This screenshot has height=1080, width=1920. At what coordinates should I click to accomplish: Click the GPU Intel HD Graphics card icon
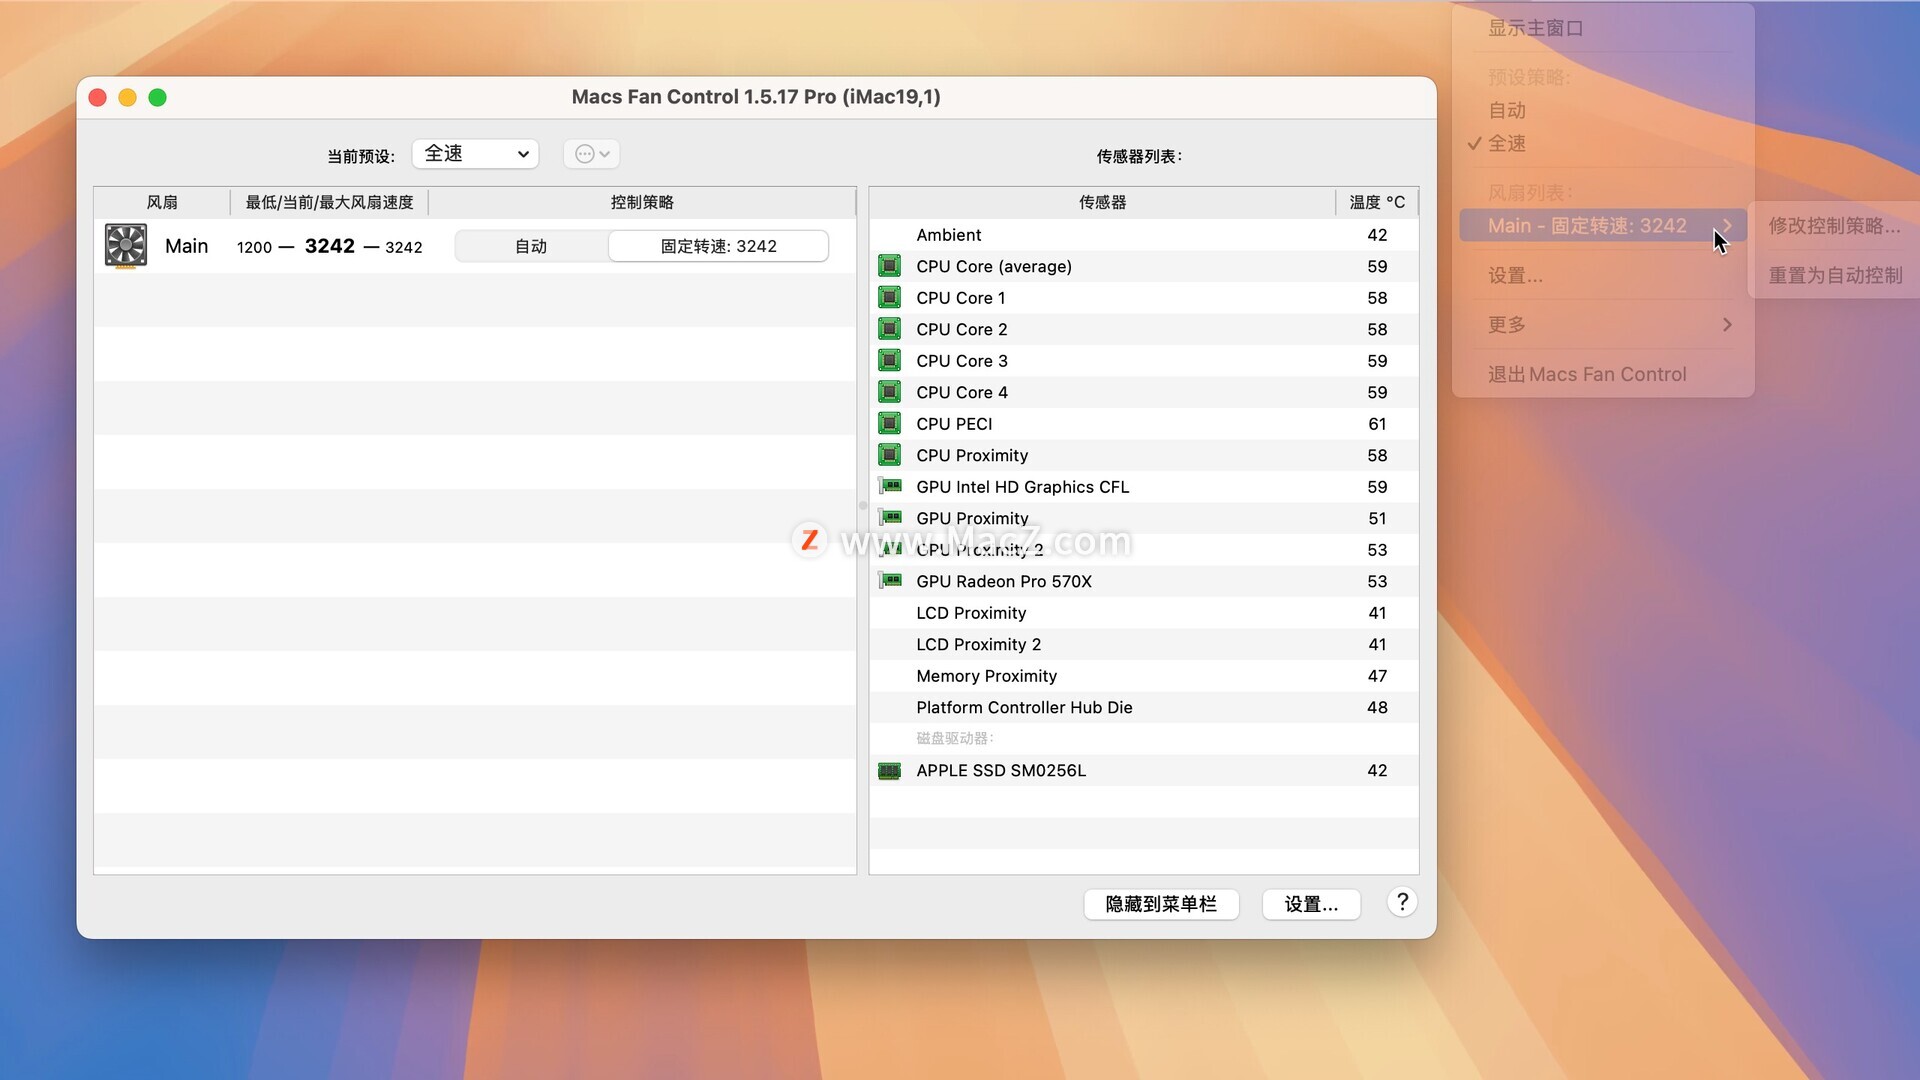pyautogui.click(x=890, y=486)
